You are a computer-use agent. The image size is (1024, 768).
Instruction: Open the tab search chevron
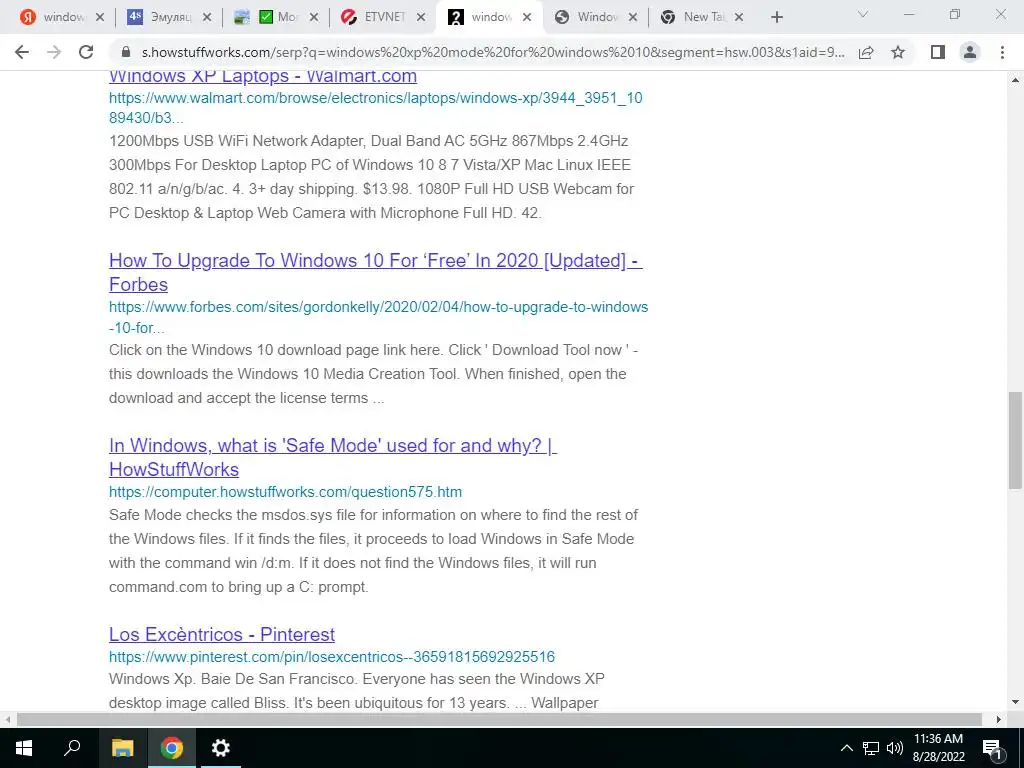tap(863, 14)
